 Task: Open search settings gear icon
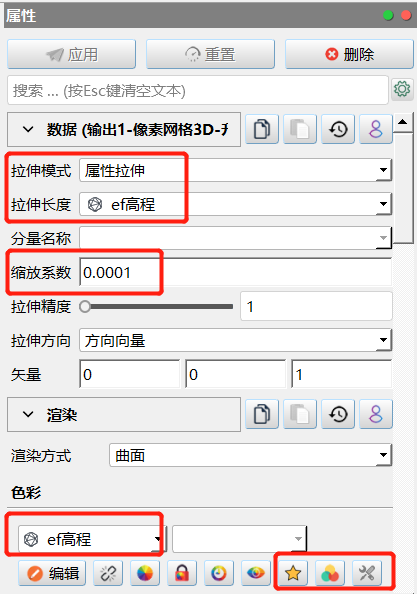click(x=402, y=89)
